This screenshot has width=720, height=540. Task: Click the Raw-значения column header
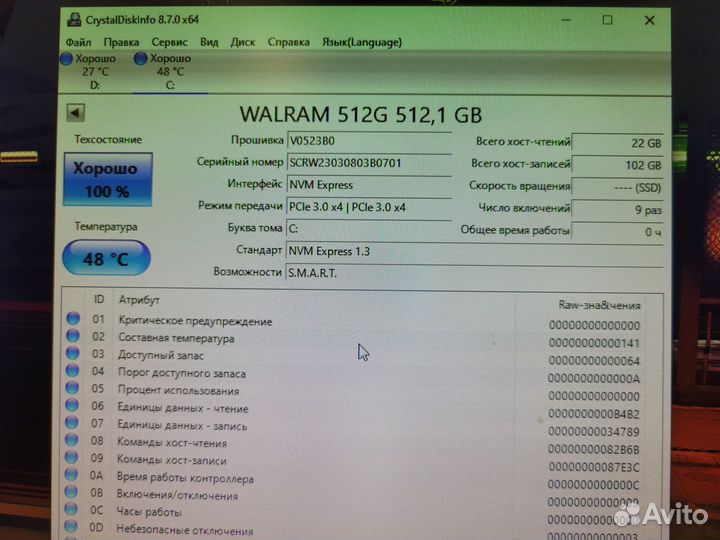point(599,305)
